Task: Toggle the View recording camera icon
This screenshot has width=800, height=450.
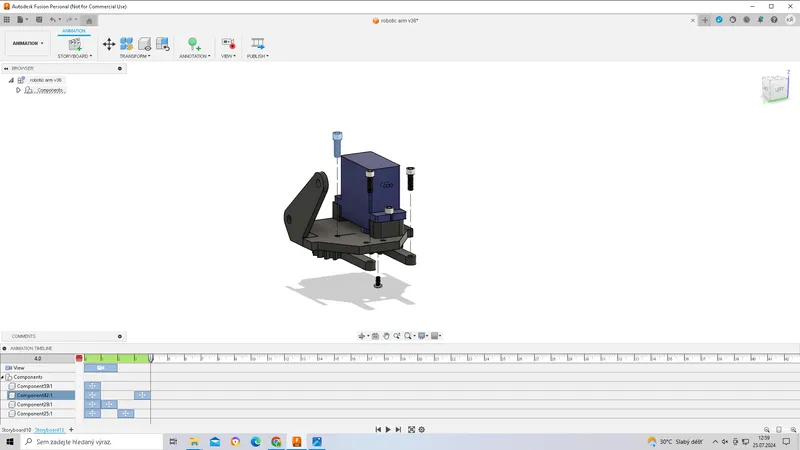Action: (228, 44)
